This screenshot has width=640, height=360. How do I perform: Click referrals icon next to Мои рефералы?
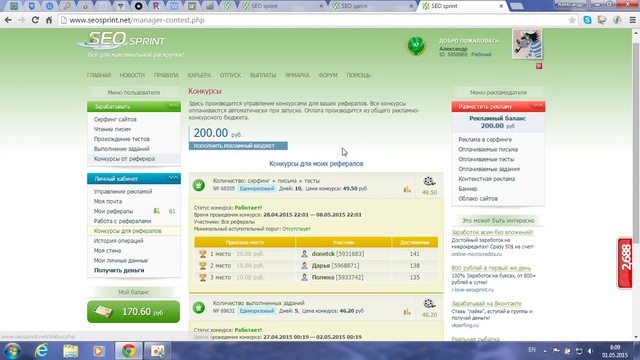(x=156, y=211)
